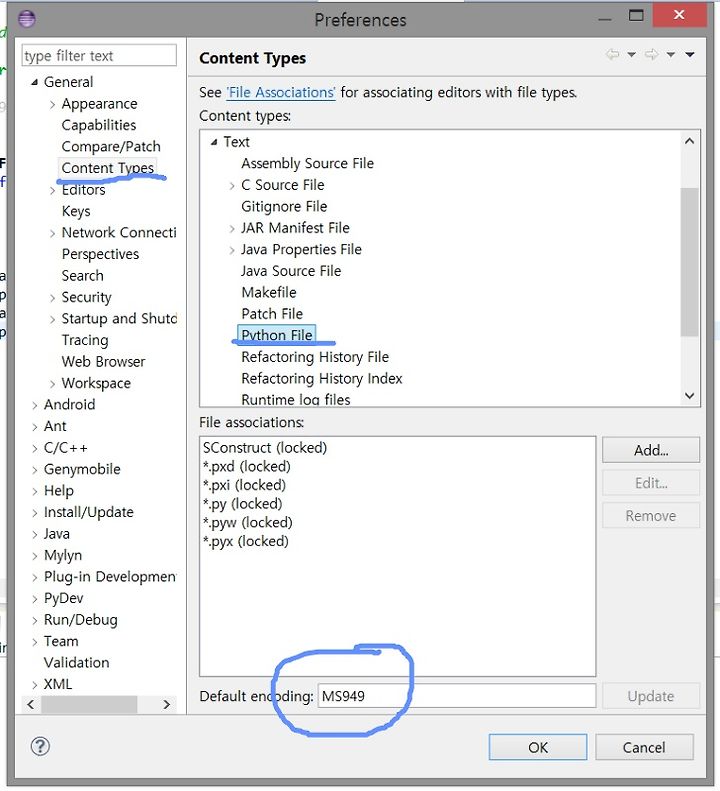Click content types scrollbar down arrow
Image resolution: width=720 pixels, height=791 pixels.
point(689,396)
